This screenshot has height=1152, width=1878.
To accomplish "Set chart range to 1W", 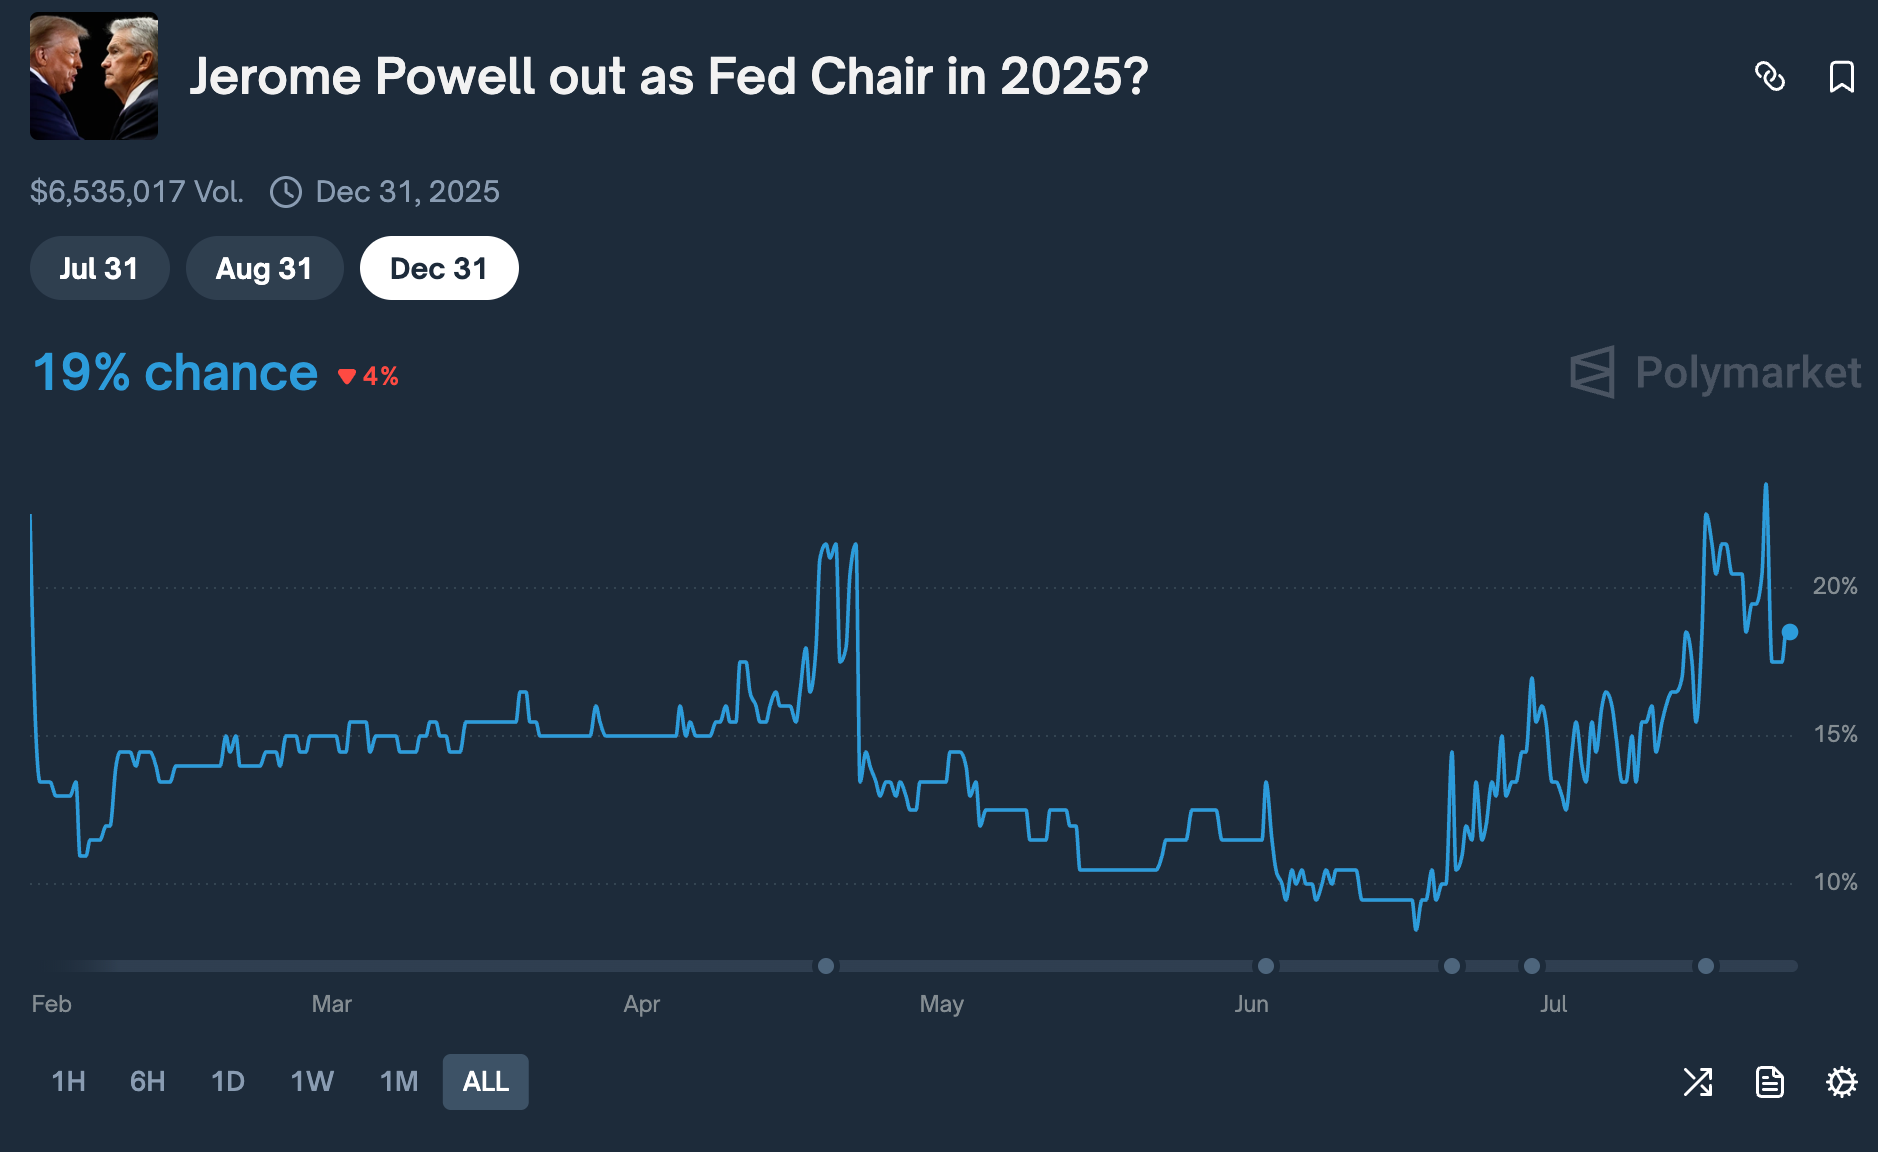I will pyautogui.click(x=312, y=1081).
